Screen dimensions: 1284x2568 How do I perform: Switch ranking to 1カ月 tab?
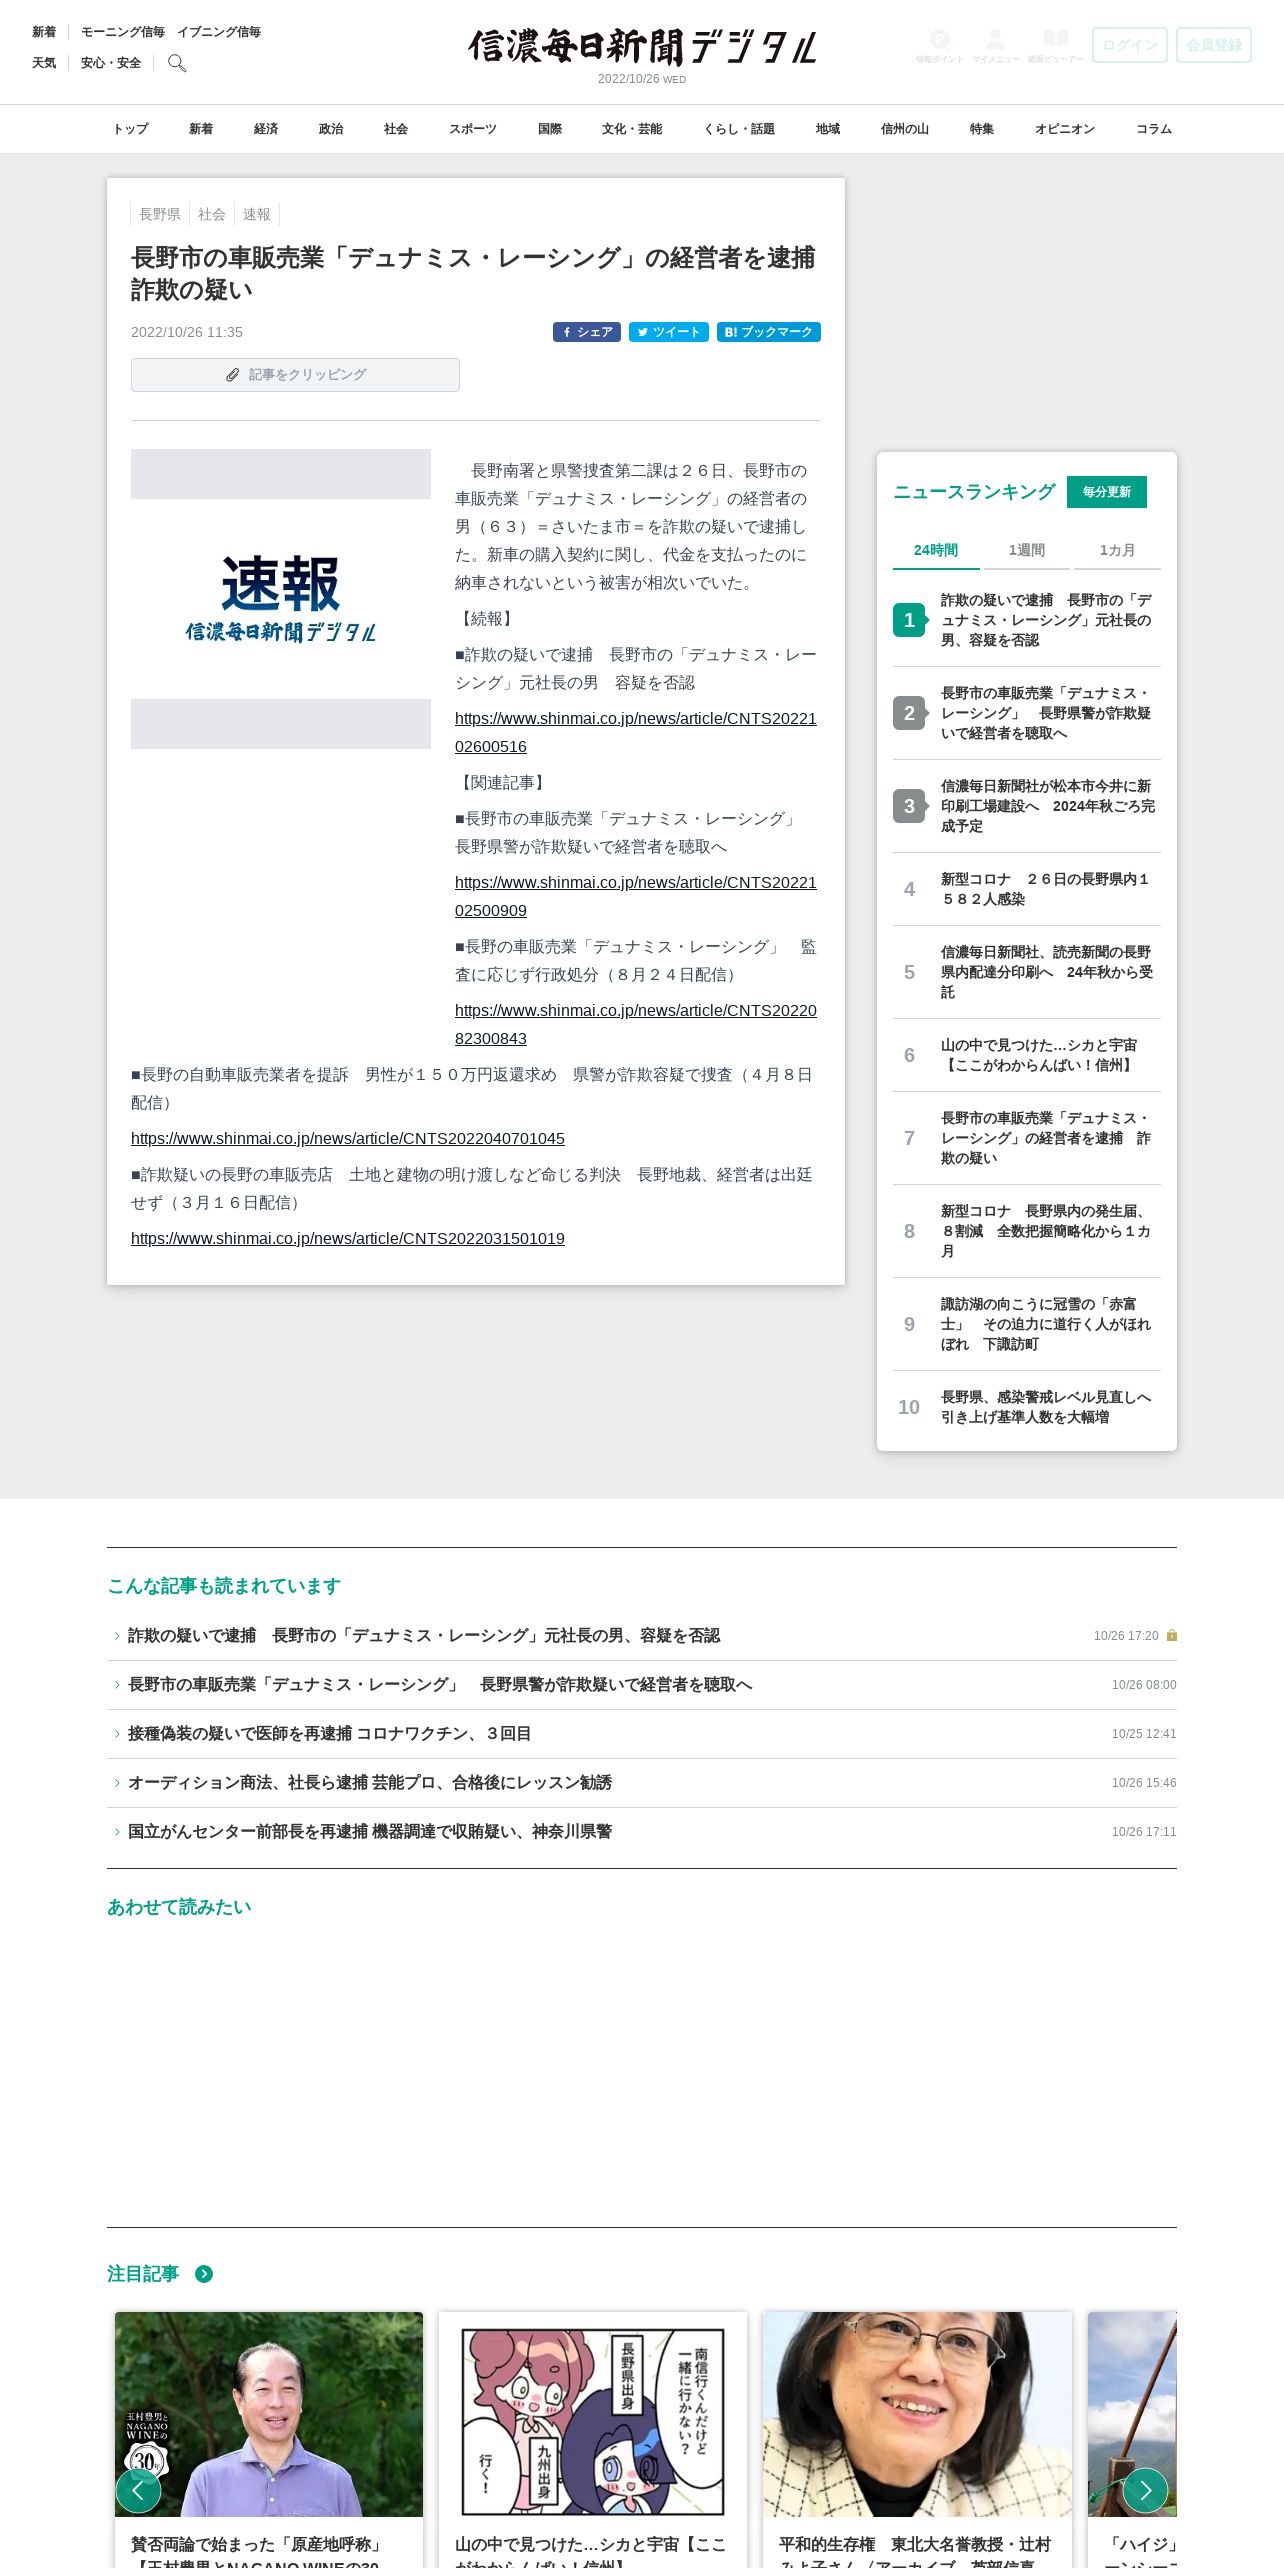pos(1117,550)
